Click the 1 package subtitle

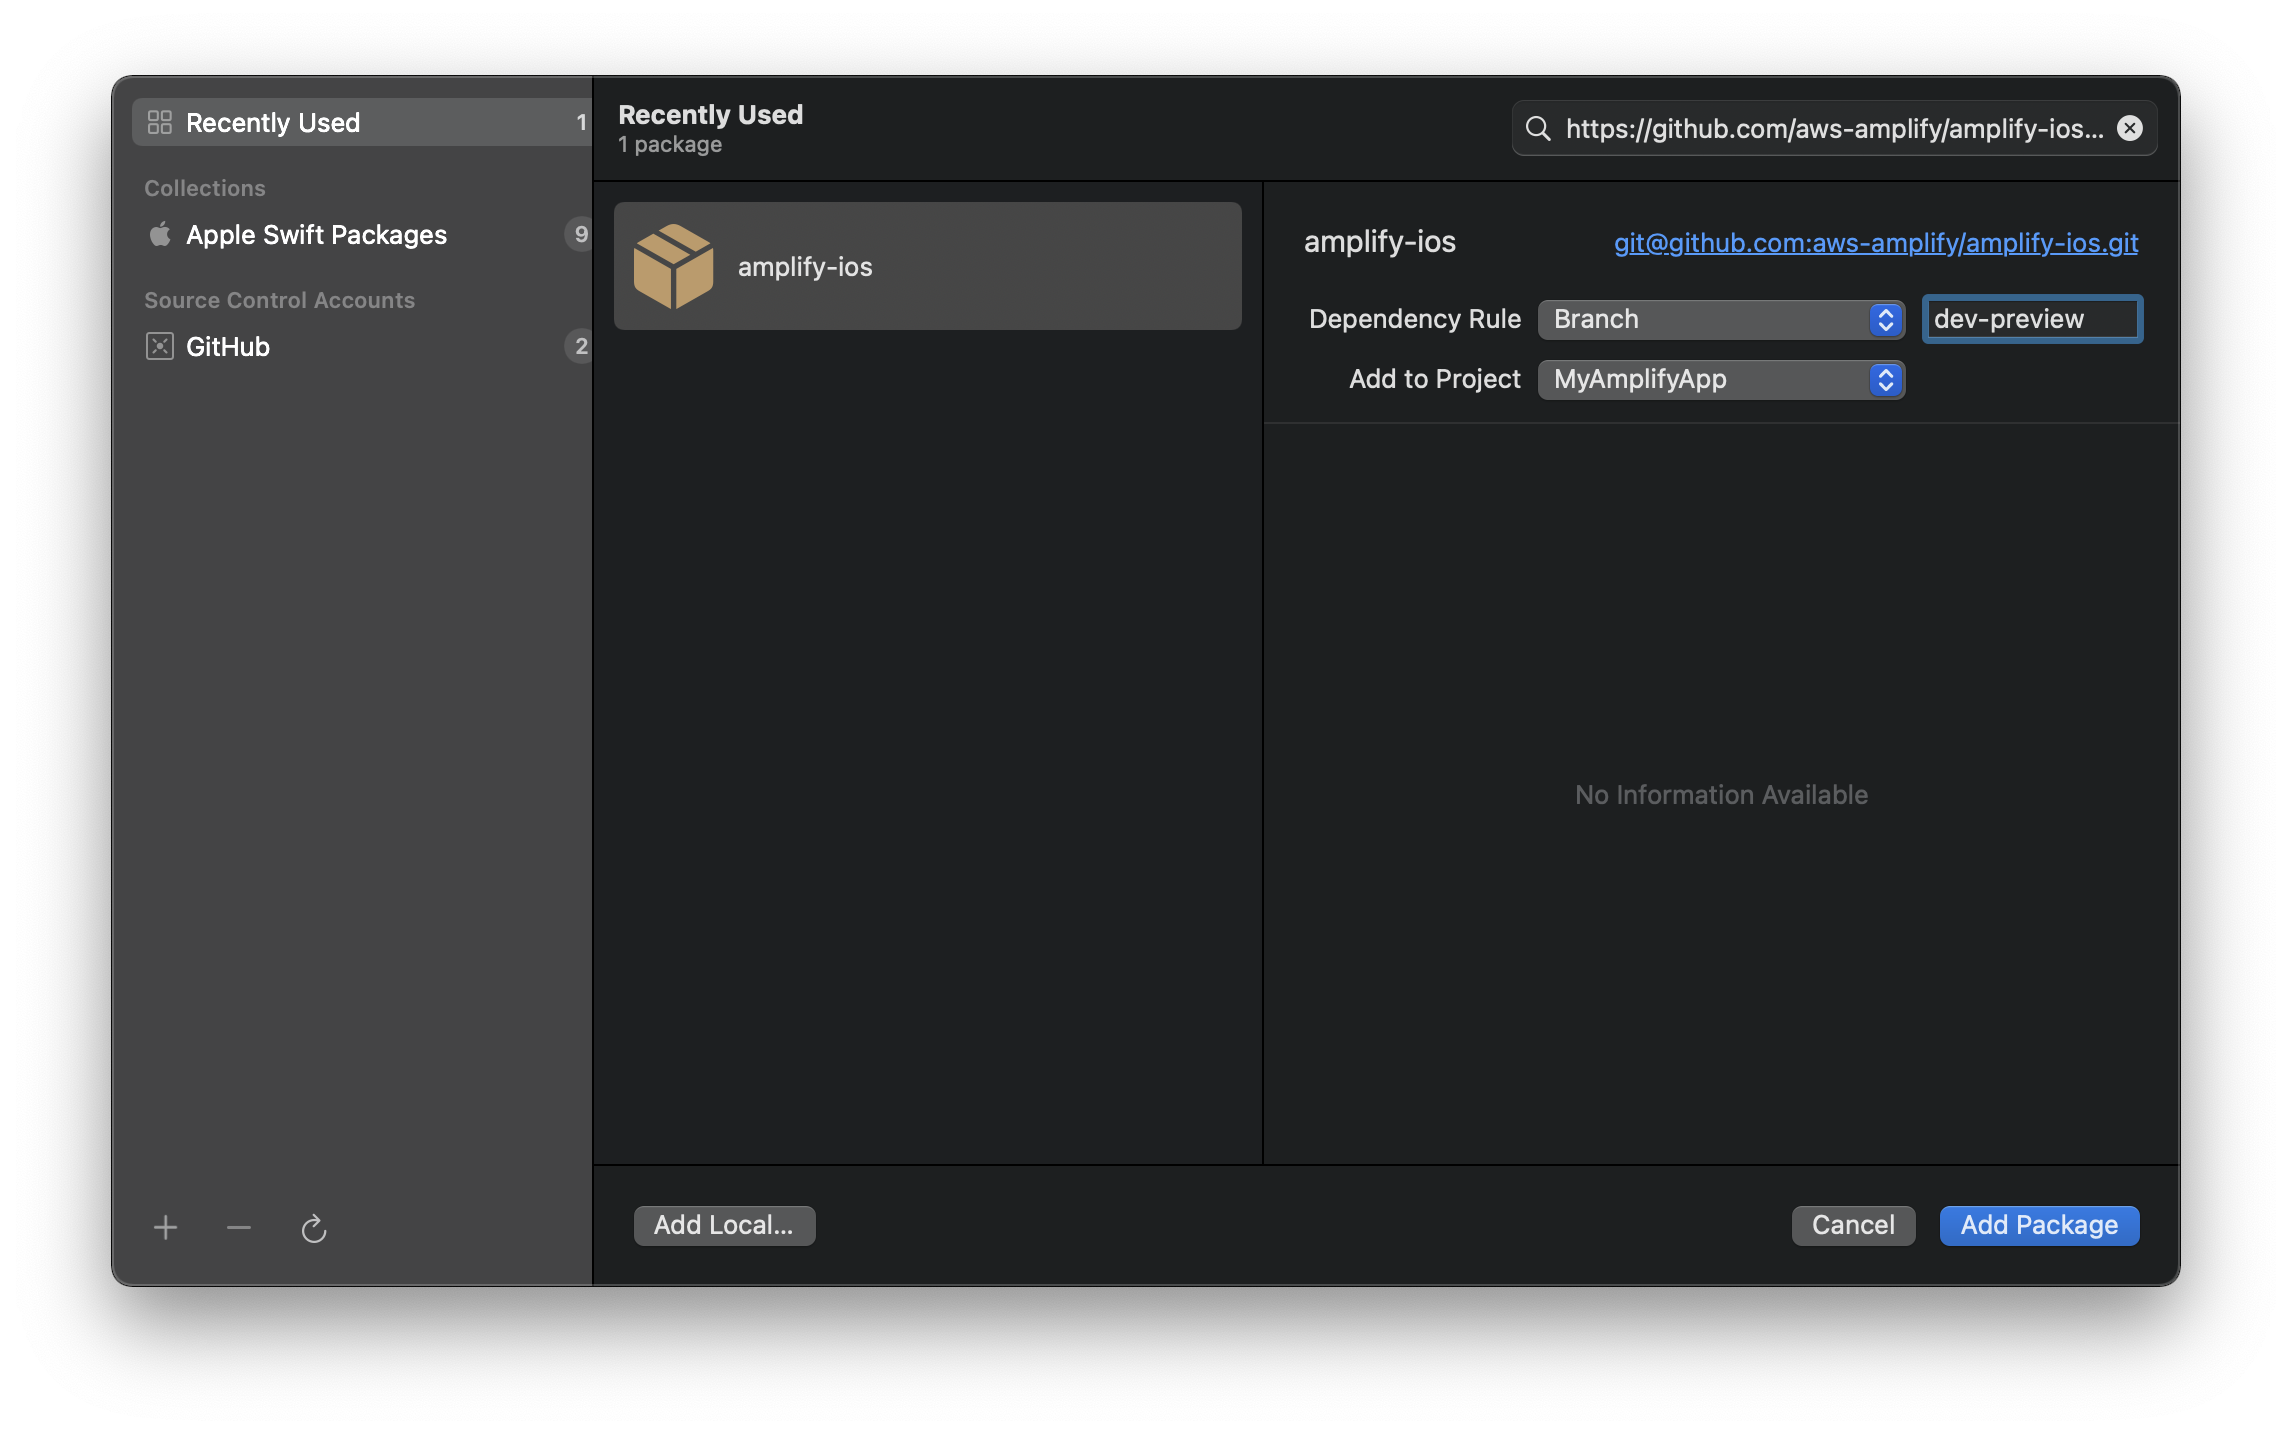[670, 145]
